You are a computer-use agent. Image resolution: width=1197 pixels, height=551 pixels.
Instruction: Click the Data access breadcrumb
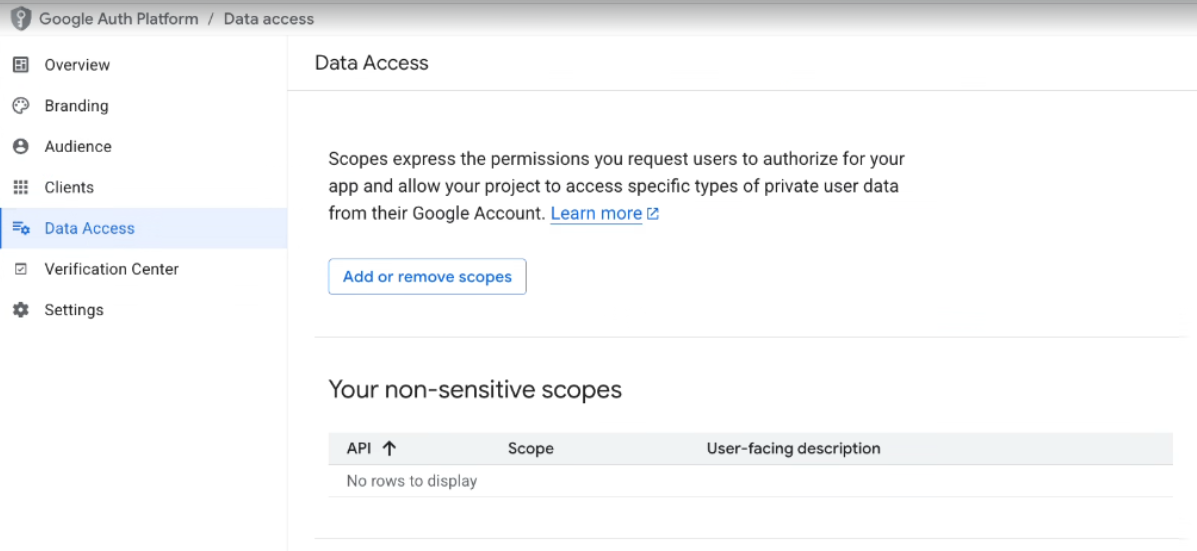[x=268, y=19]
